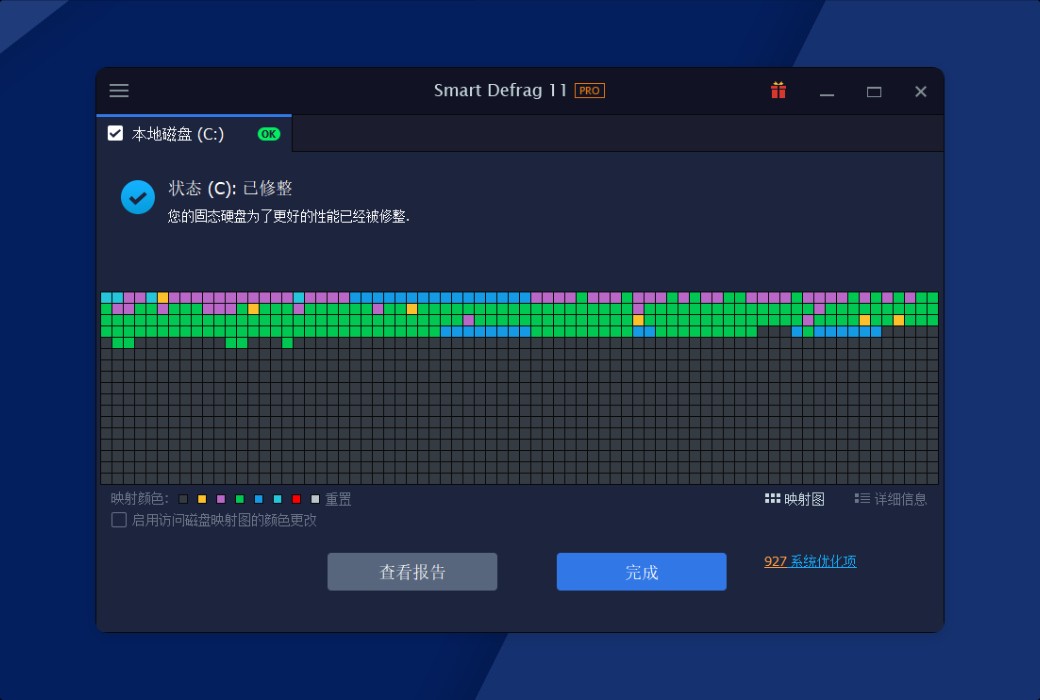This screenshot has height=700, width=1040.
Task: Select the 本地磁盘 (C:) disk tab
Action: point(194,134)
